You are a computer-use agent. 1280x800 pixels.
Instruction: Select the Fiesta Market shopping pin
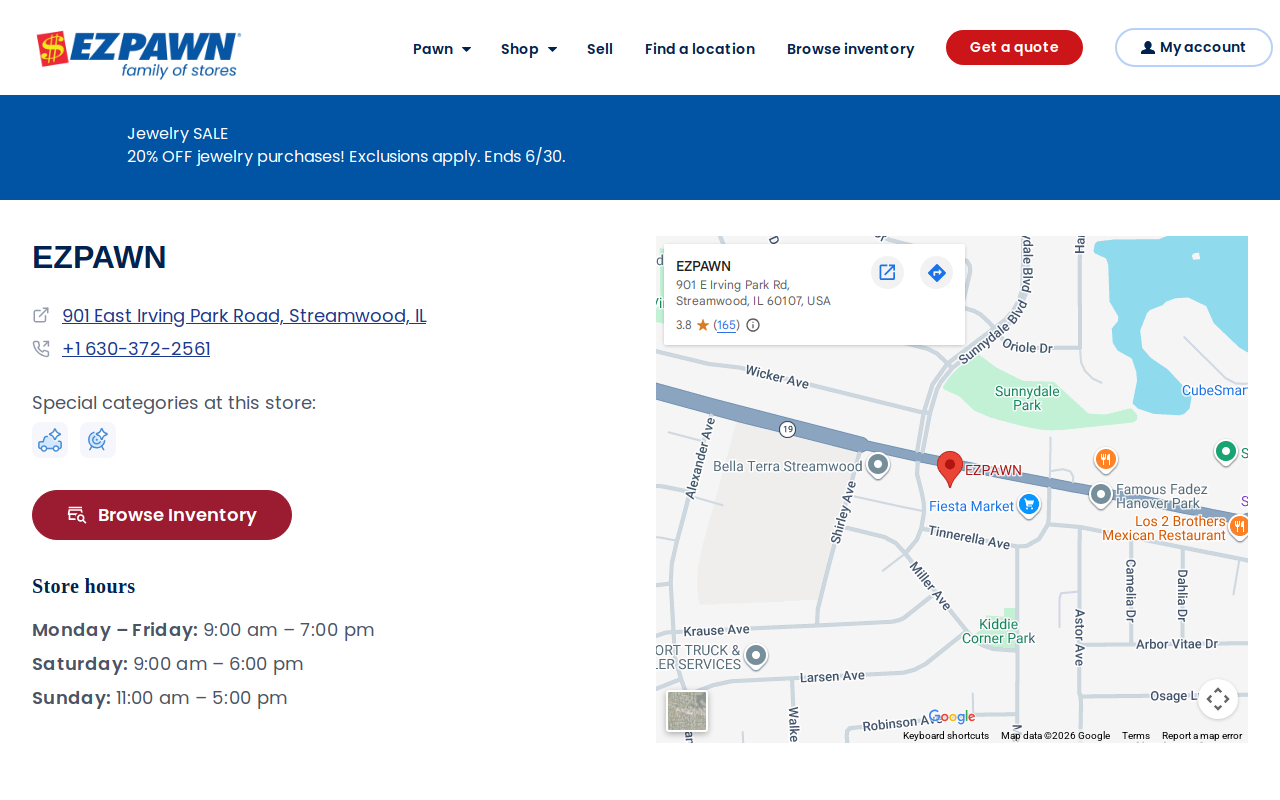1029,504
